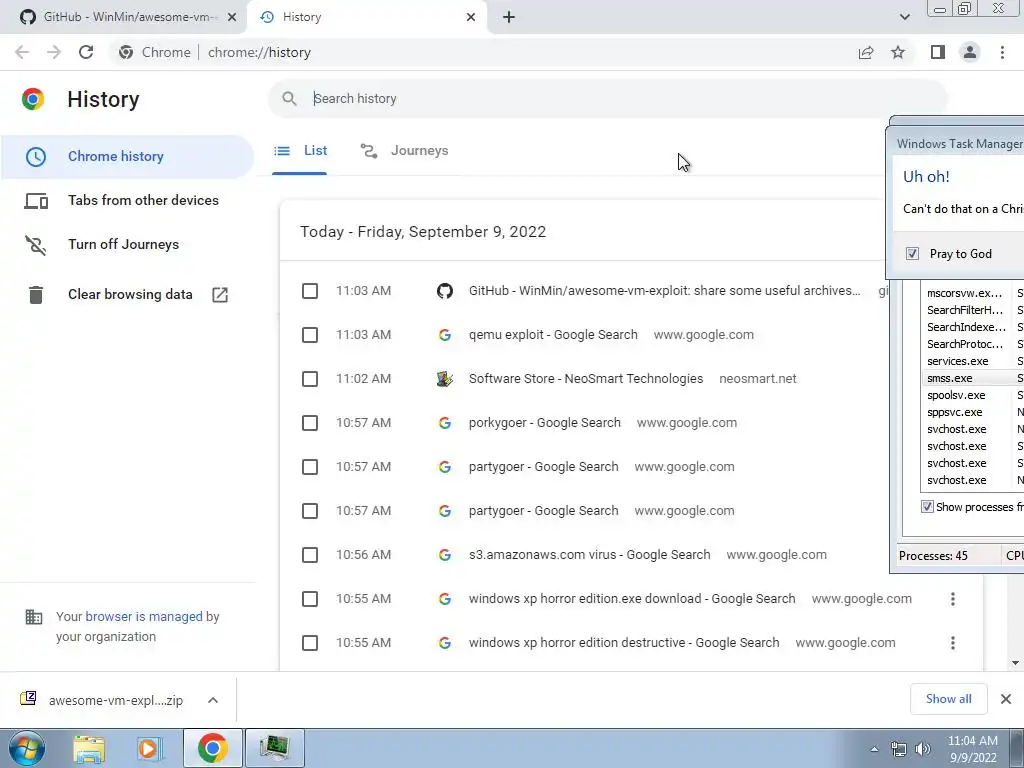Reload the history page

(x=86, y=52)
